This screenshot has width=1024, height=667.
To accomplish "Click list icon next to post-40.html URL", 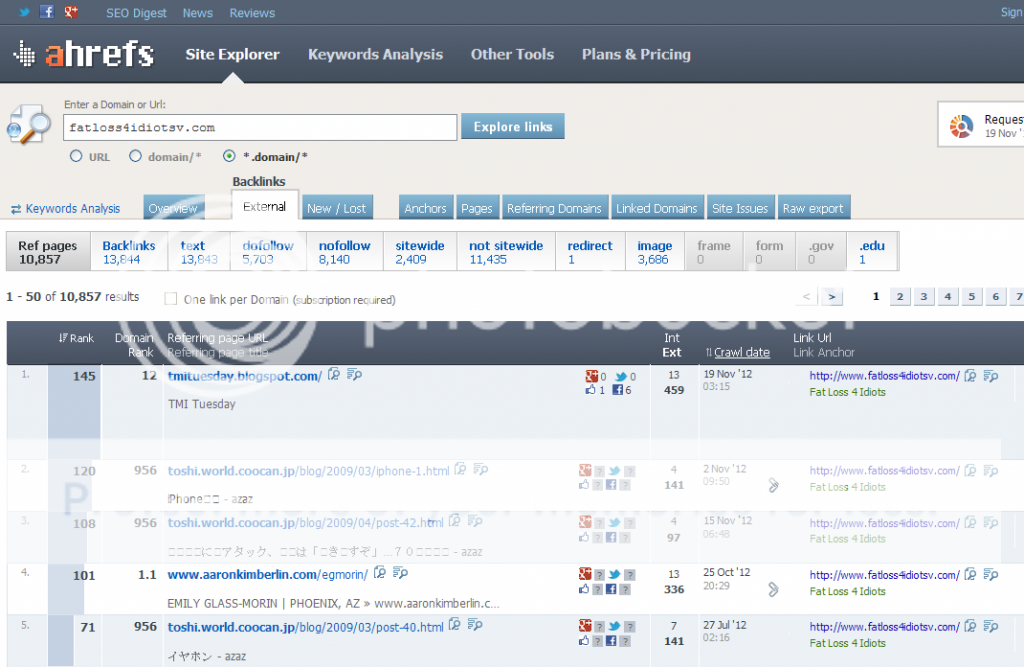I will click(x=475, y=625).
